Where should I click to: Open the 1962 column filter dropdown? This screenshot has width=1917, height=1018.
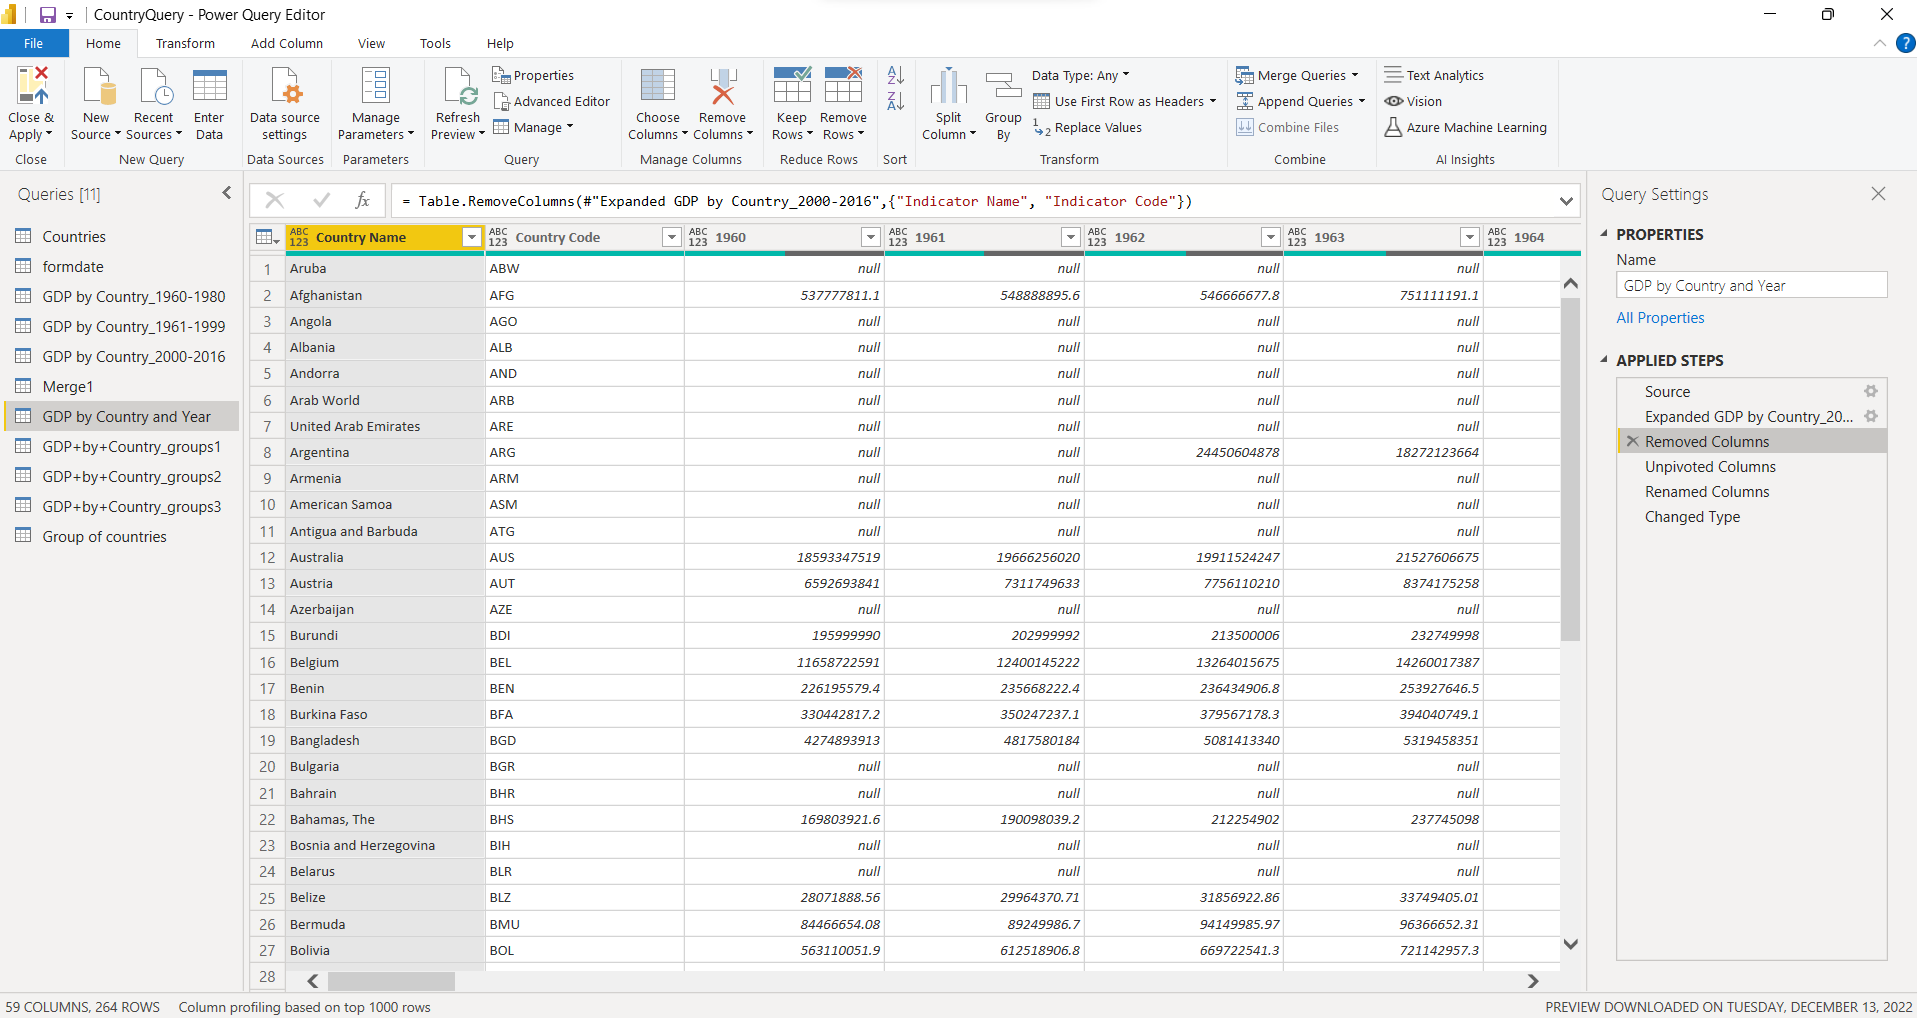pos(1270,237)
